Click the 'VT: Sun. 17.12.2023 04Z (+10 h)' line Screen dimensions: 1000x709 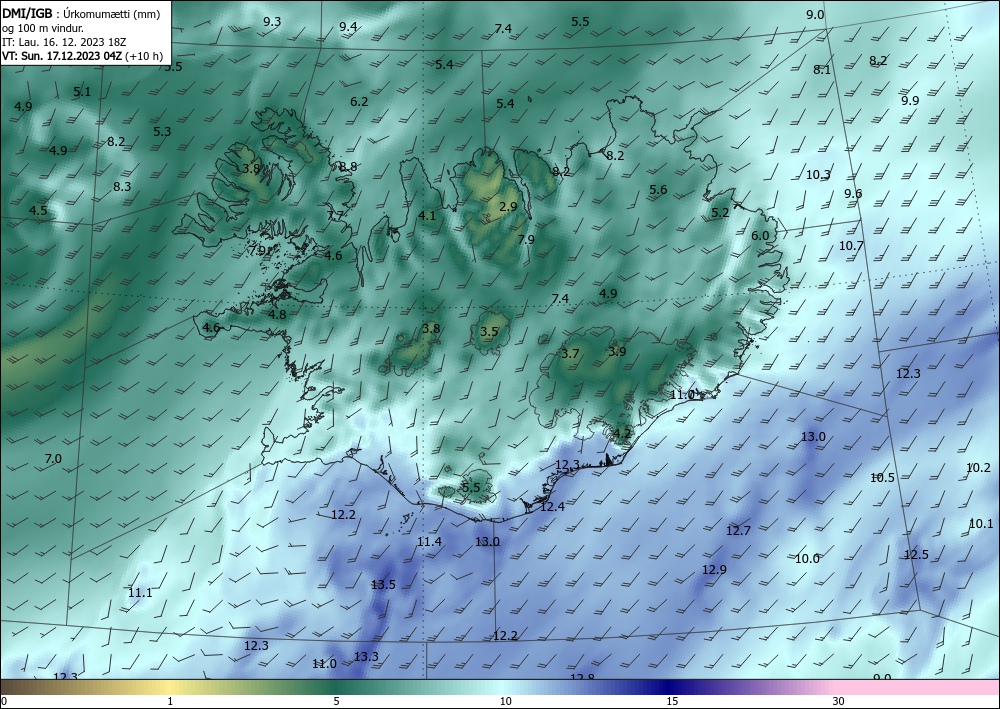[82, 55]
